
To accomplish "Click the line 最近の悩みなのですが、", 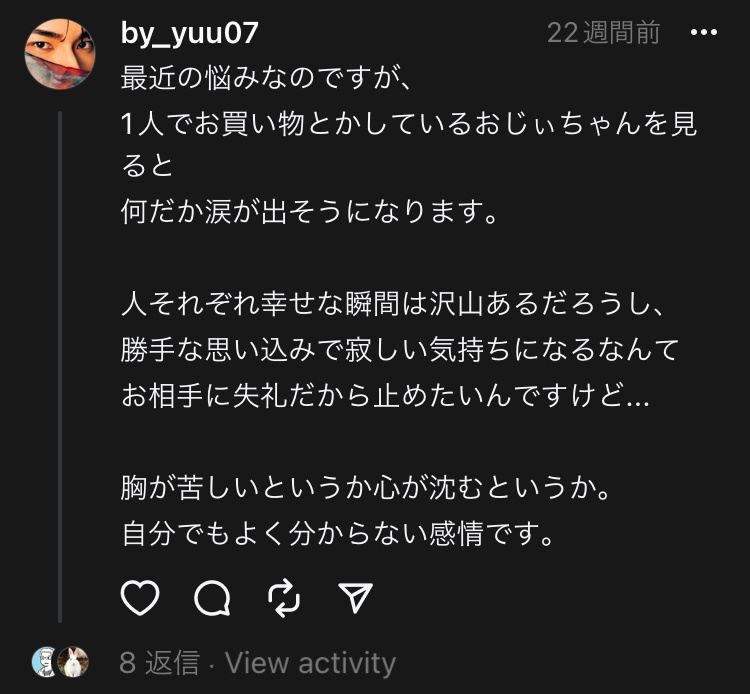I will [266, 77].
